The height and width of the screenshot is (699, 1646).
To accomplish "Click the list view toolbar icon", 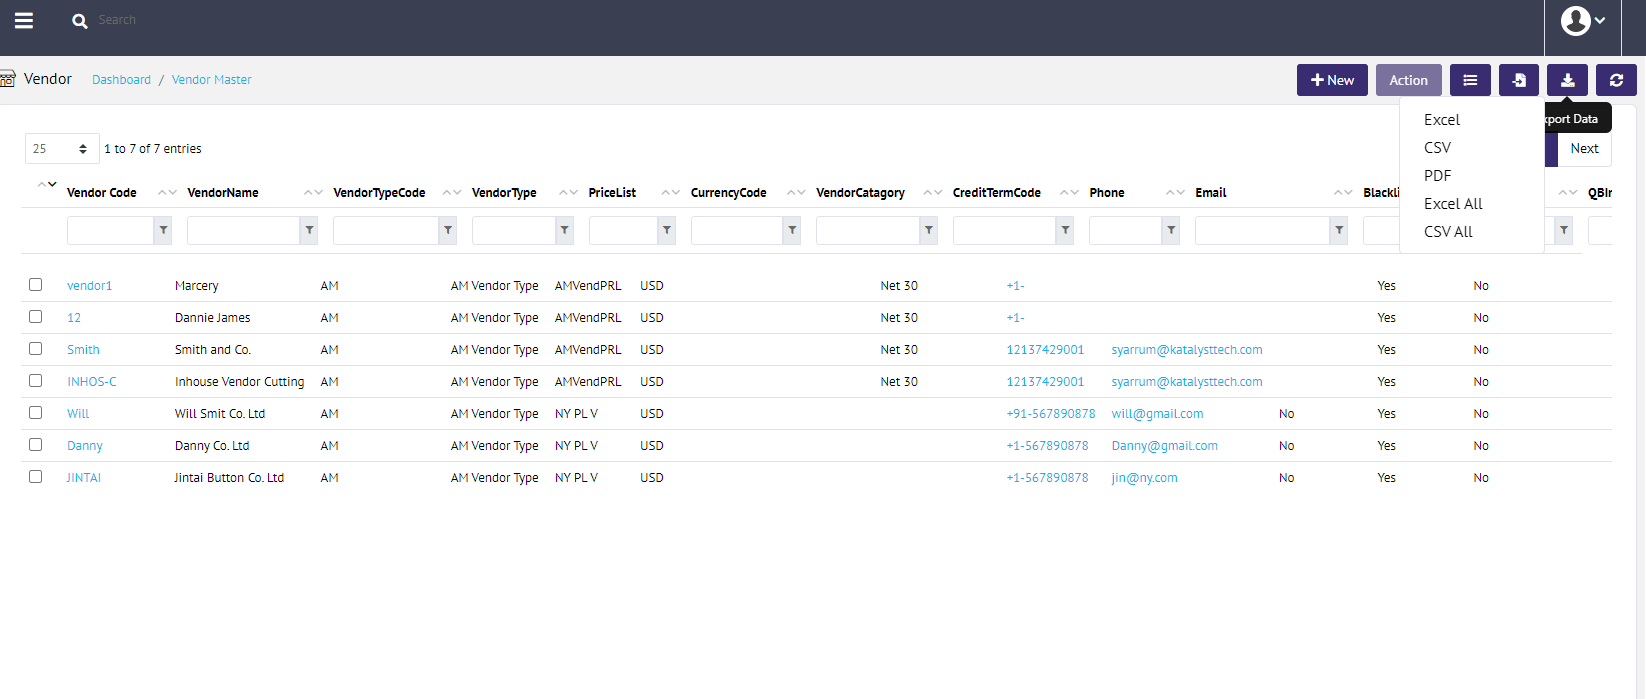I will (x=1470, y=80).
